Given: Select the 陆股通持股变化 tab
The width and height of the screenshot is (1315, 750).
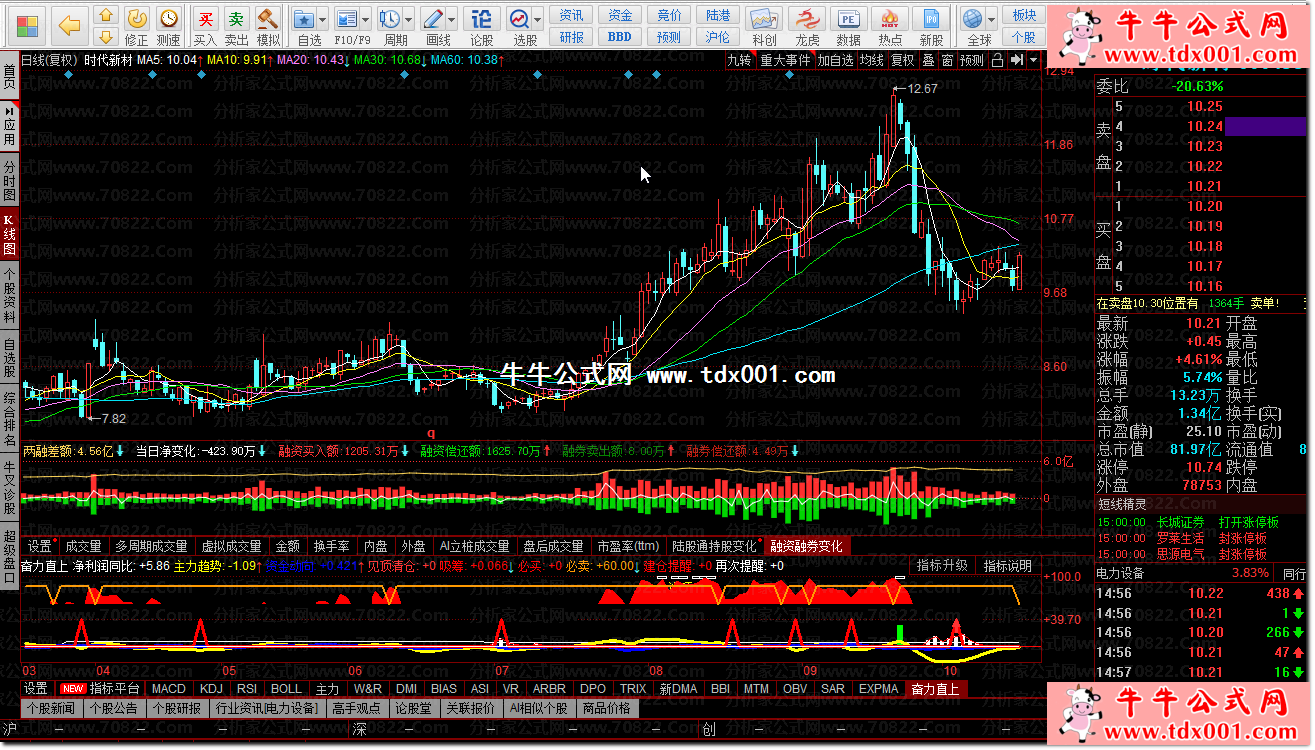Looking at the screenshot, I should [x=714, y=547].
